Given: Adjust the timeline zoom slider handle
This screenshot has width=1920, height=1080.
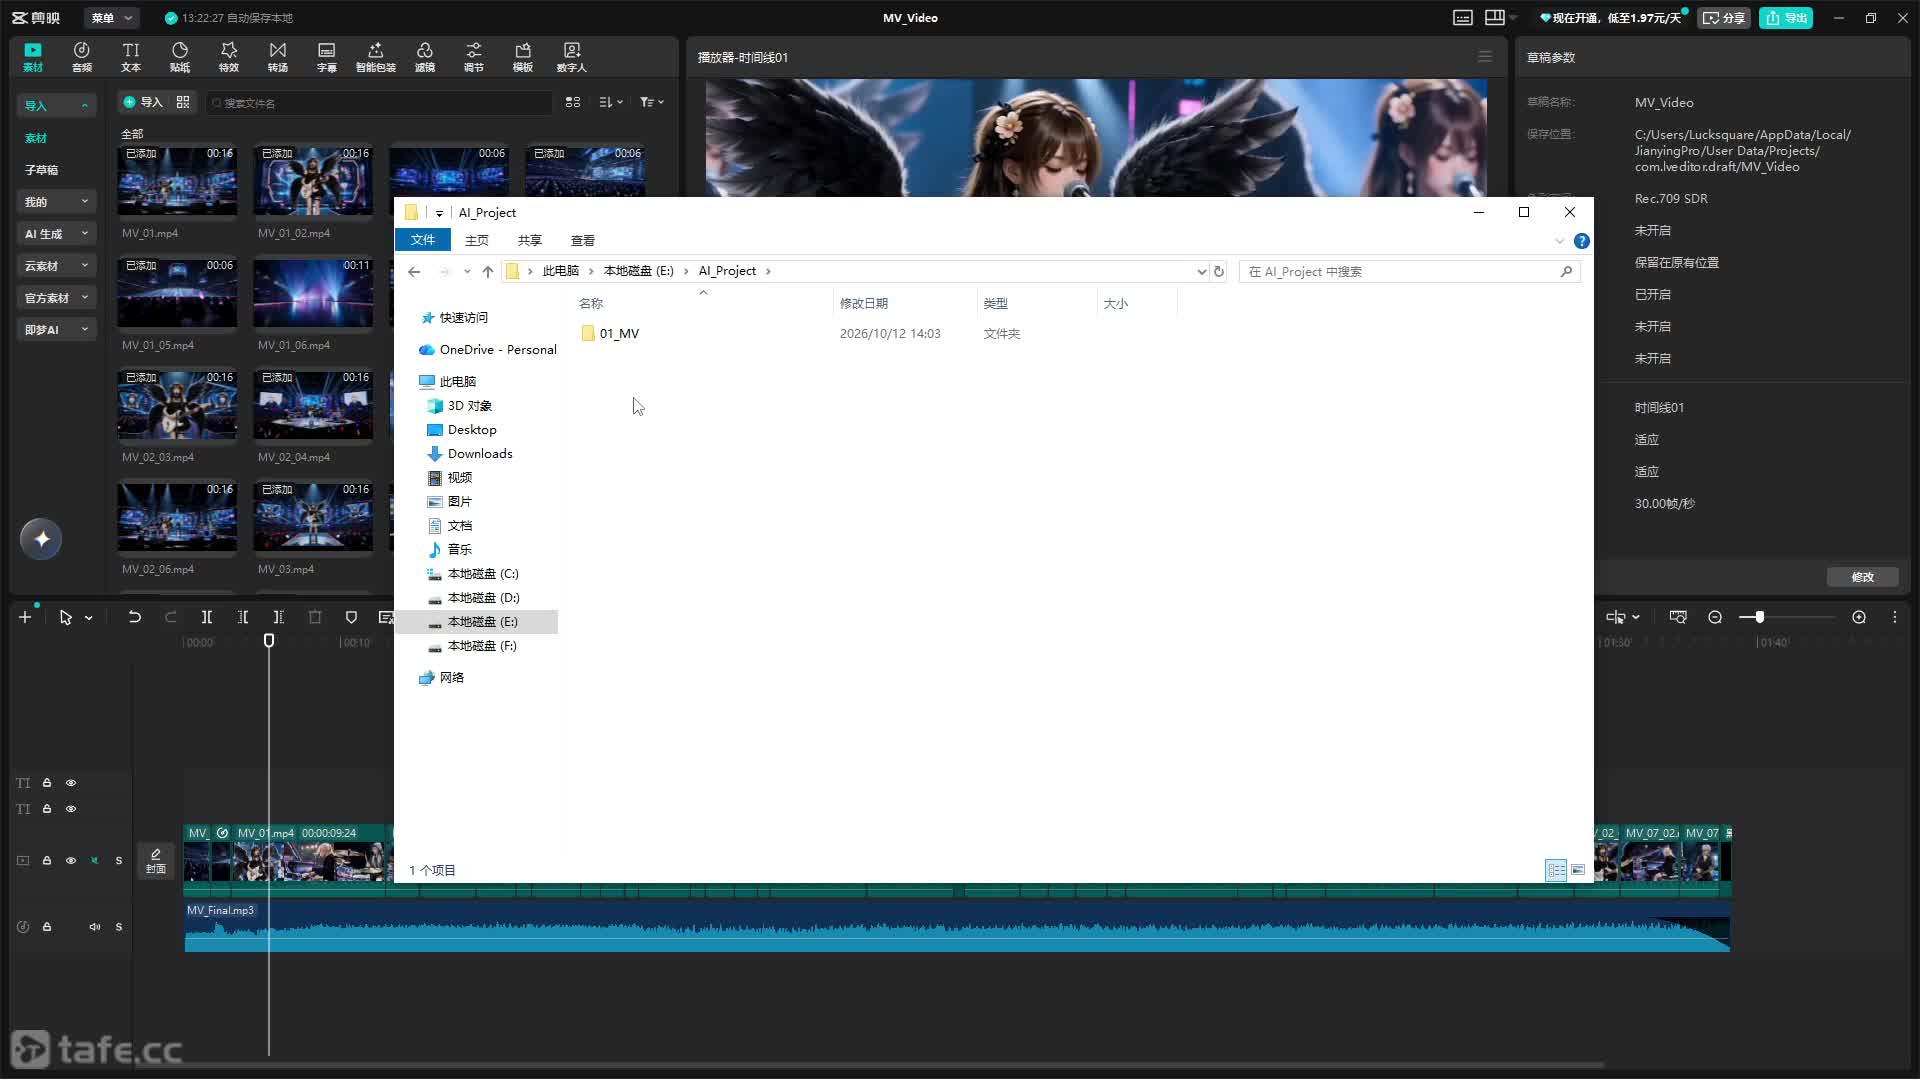Looking at the screenshot, I should 1759,617.
